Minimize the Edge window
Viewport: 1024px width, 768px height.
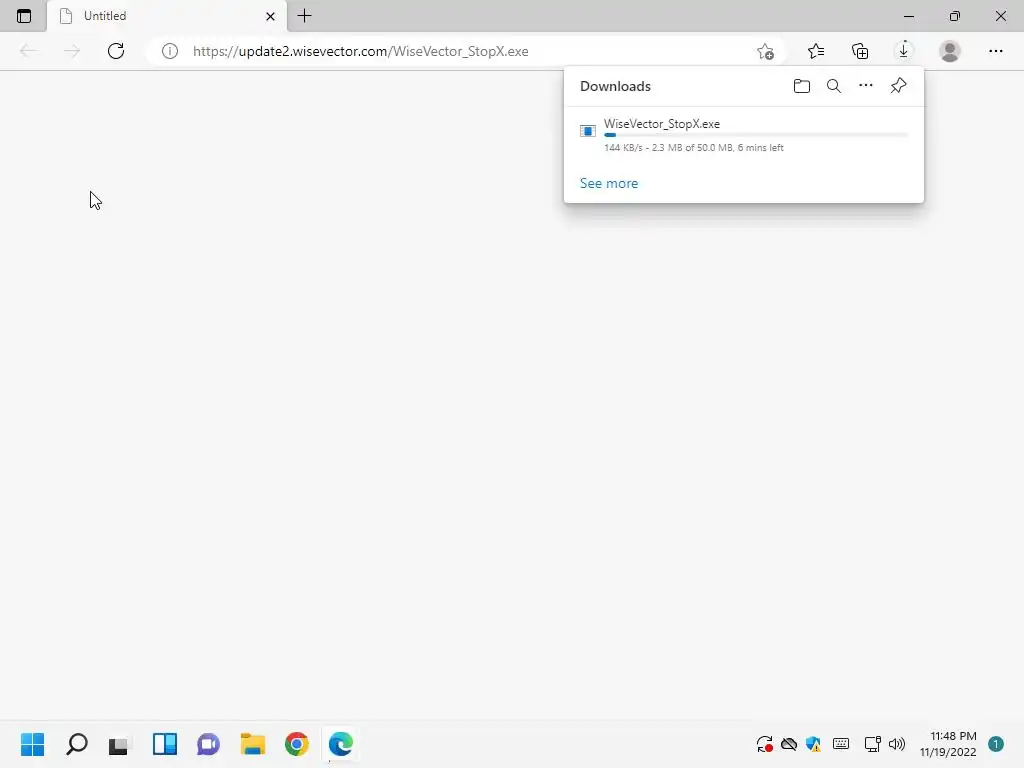pyautogui.click(x=908, y=16)
